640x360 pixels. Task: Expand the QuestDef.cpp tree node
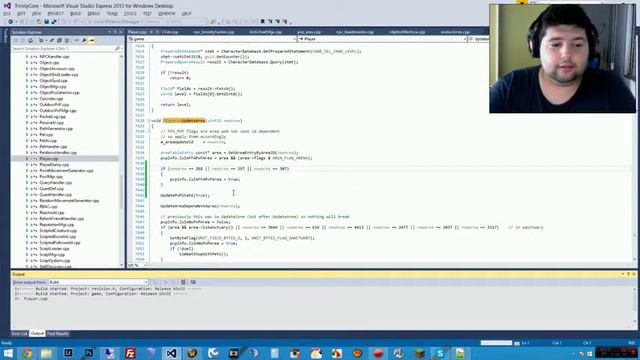point(27,189)
